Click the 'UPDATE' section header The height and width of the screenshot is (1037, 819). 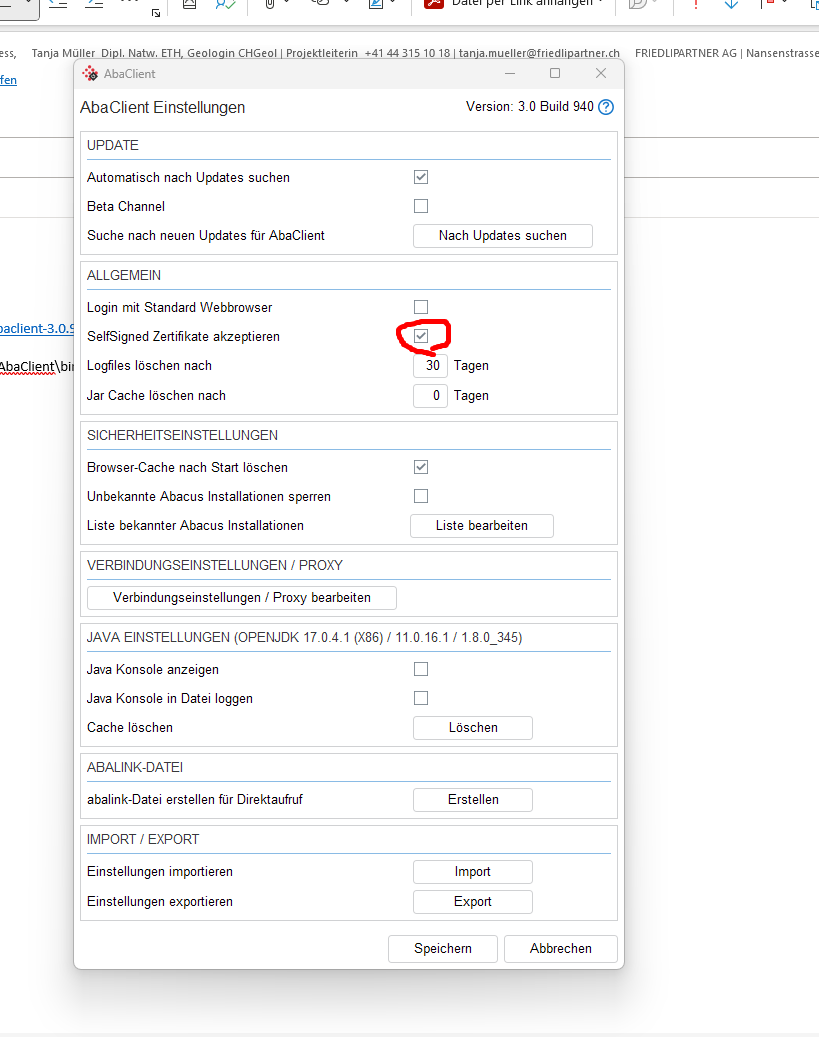tap(113, 145)
